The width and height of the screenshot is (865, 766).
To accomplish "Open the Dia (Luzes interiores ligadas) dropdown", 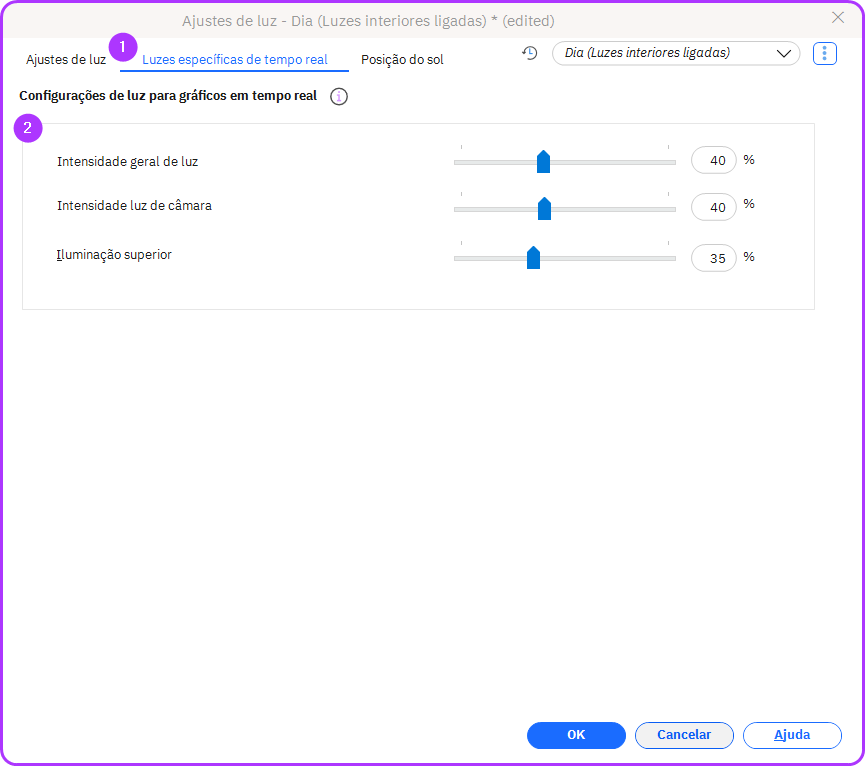I will pyautogui.click(x=675, y=53).
